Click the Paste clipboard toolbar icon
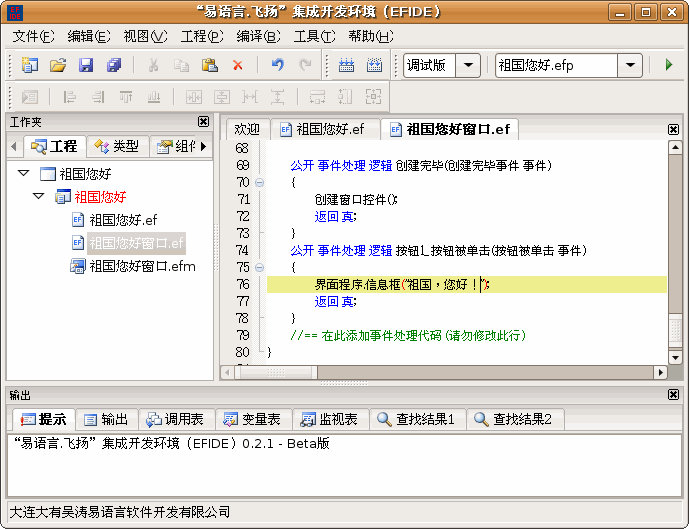This screenshot has height=529, width=689. tap(210, 65)
